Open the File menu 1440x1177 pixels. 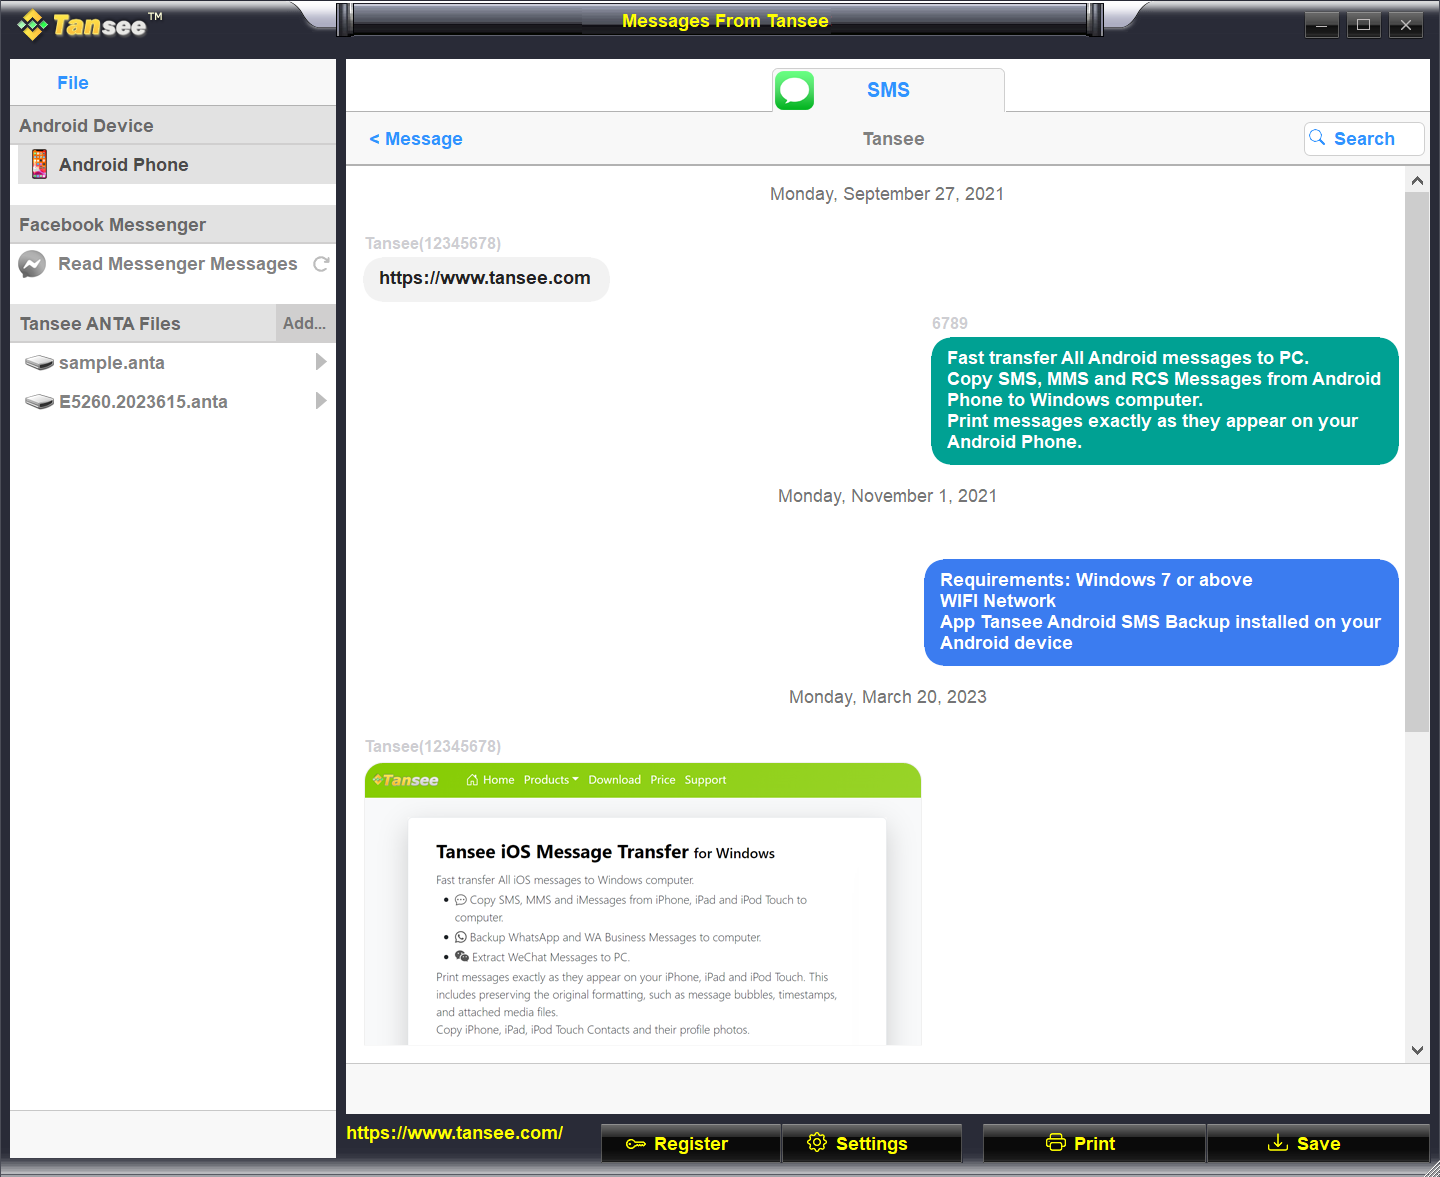click(72, 82)
